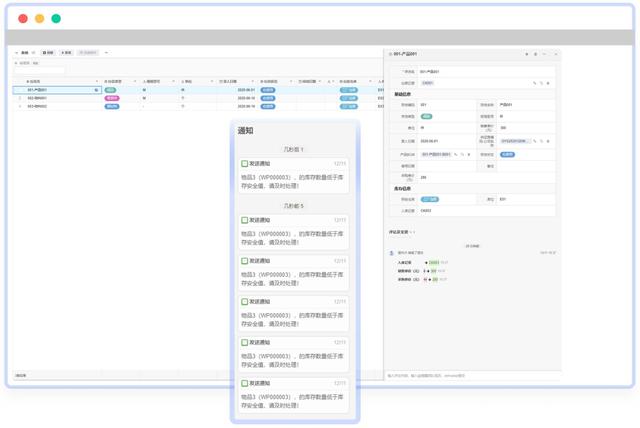
Task: Click the green icon on the first 发送通知 card
Action: point(244,164)
